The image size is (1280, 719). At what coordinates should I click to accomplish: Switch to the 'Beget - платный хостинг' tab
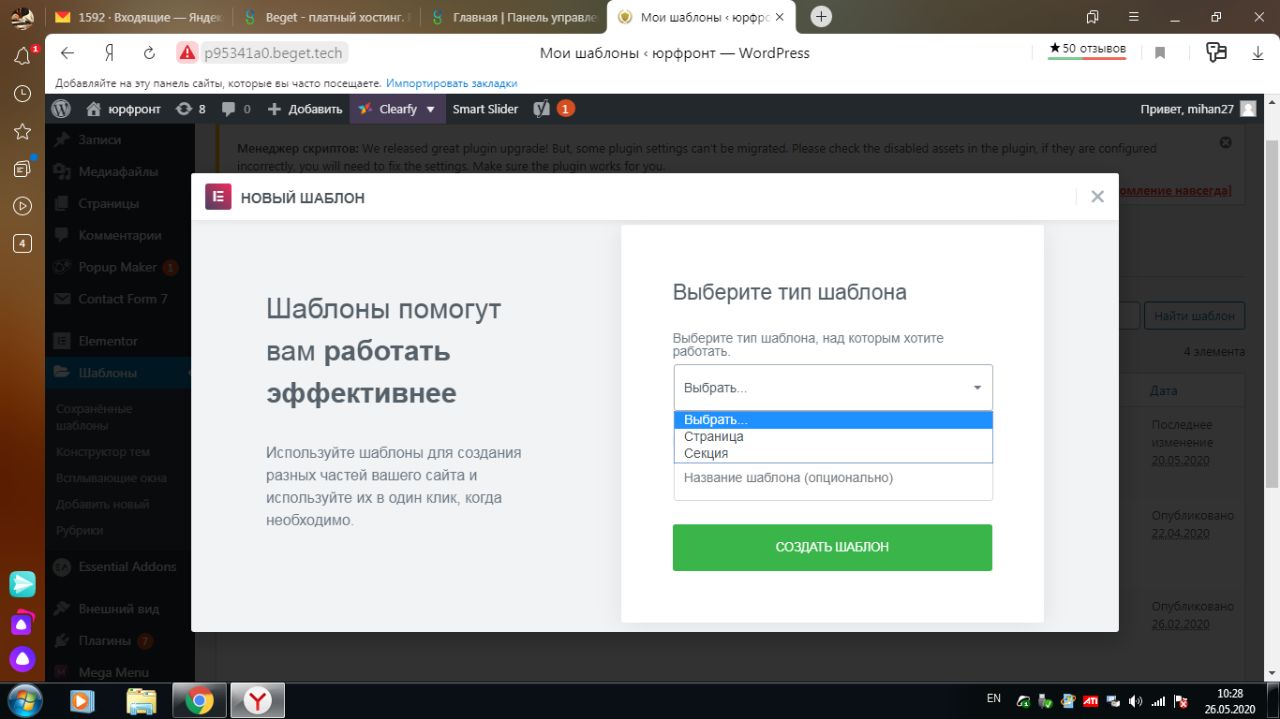click(326, 17)
